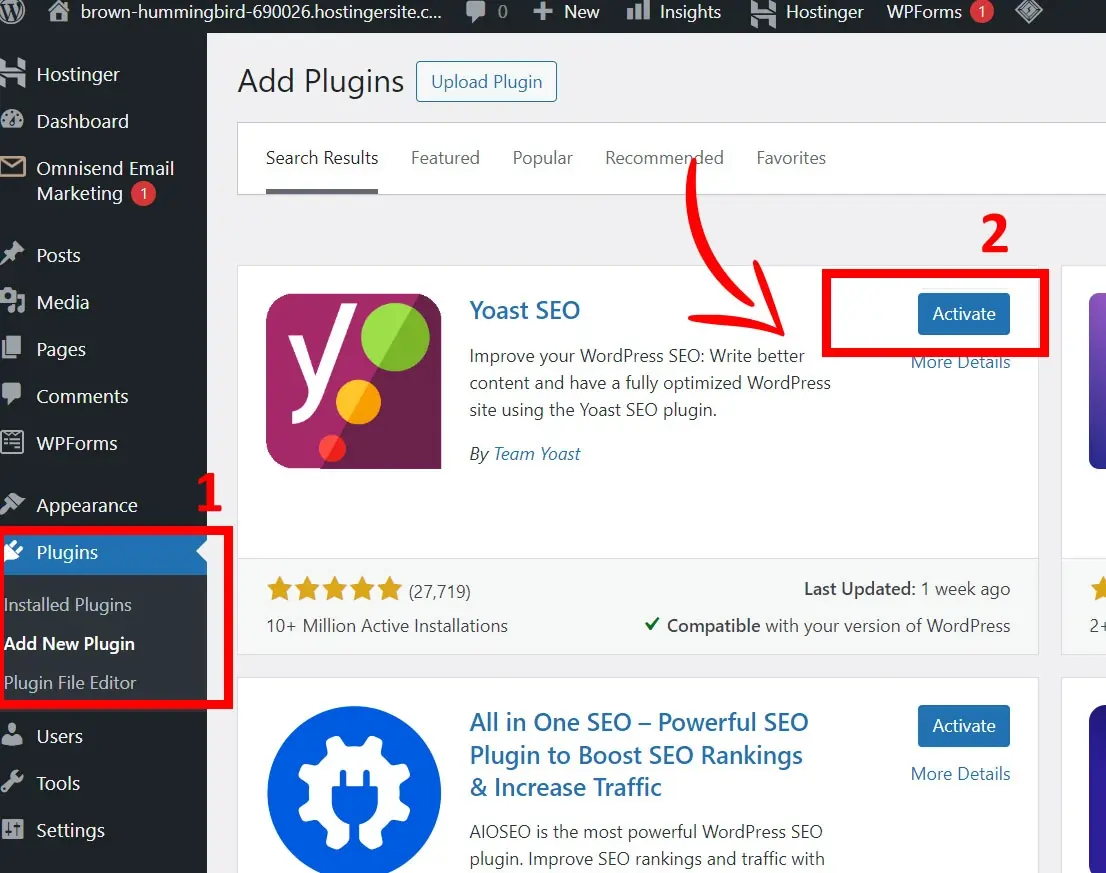Open Appearance via the paintbrush icon
1106x873 pixels.
(12, 505)
